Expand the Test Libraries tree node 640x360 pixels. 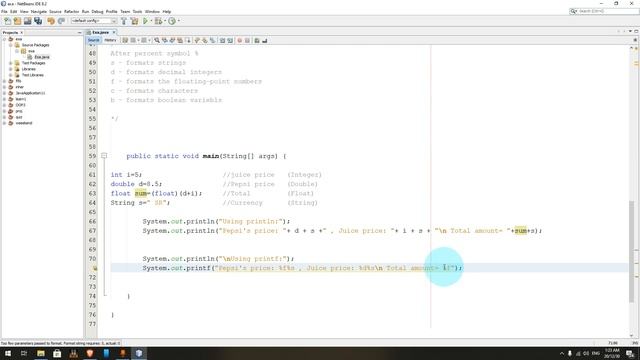[11, 75]
